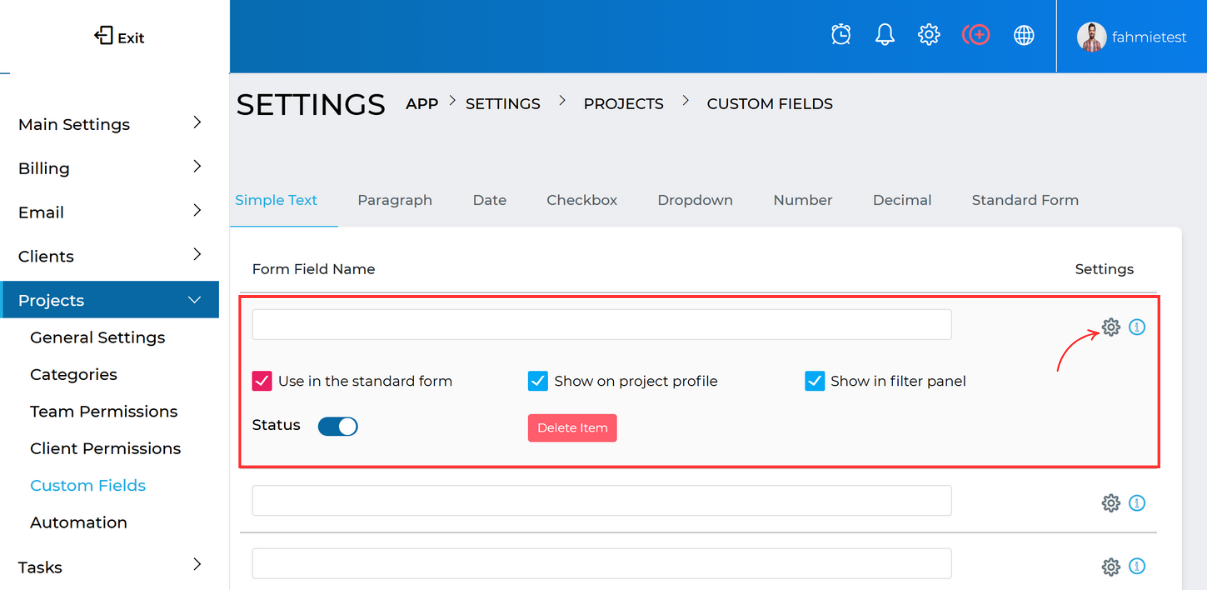This screenshot has width=1207, height=590.
Task: Toggle the Status switch off
Action: [338, 427]
